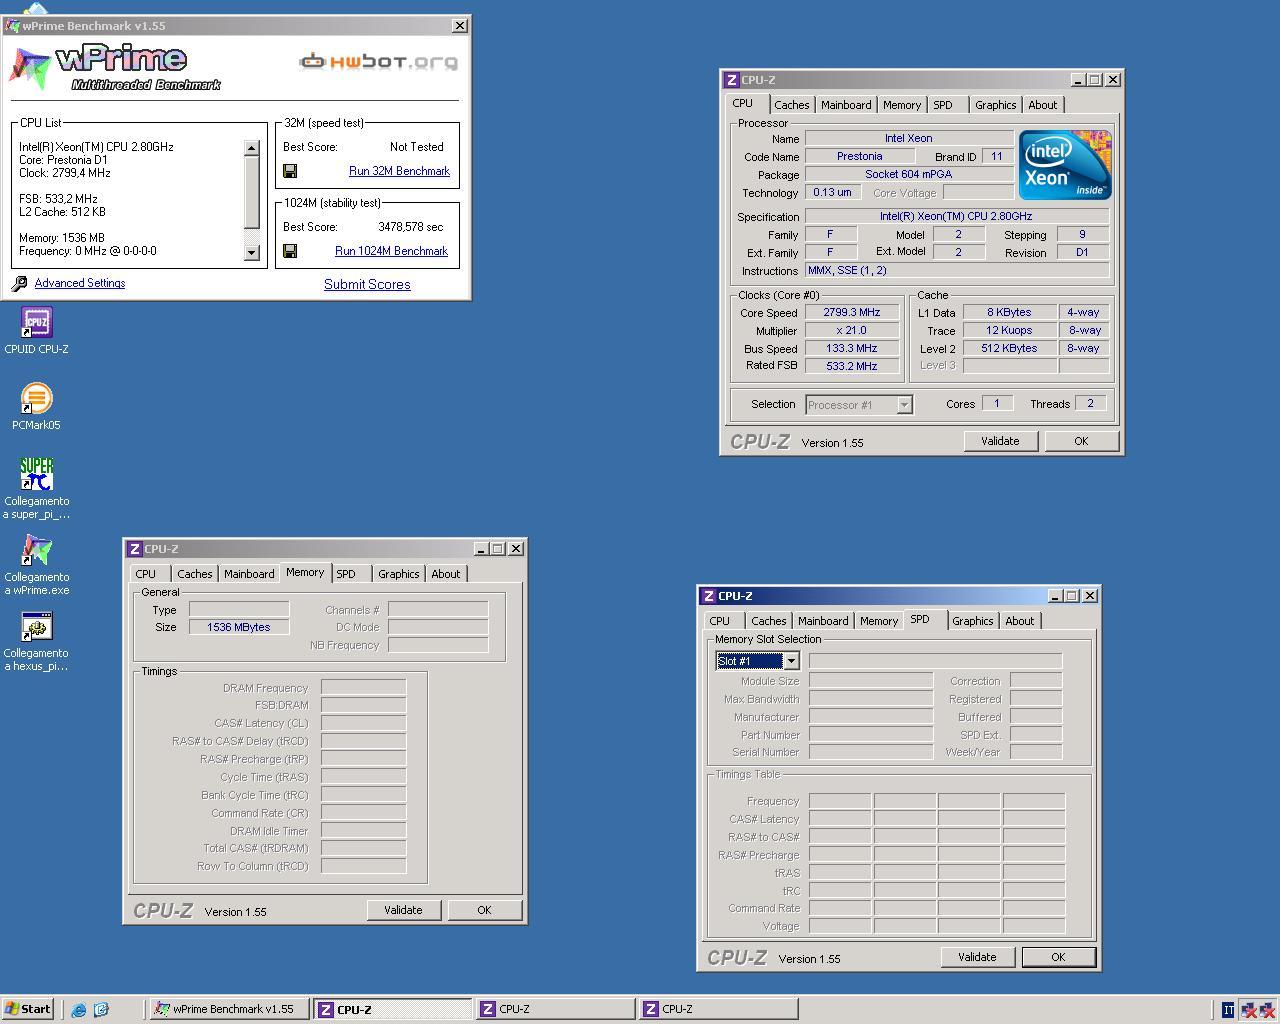Select the first CPU-Z taskbar button
Image resolution: width=1280 pixels, height=1024 pixels.
[x=392, y=1009]
